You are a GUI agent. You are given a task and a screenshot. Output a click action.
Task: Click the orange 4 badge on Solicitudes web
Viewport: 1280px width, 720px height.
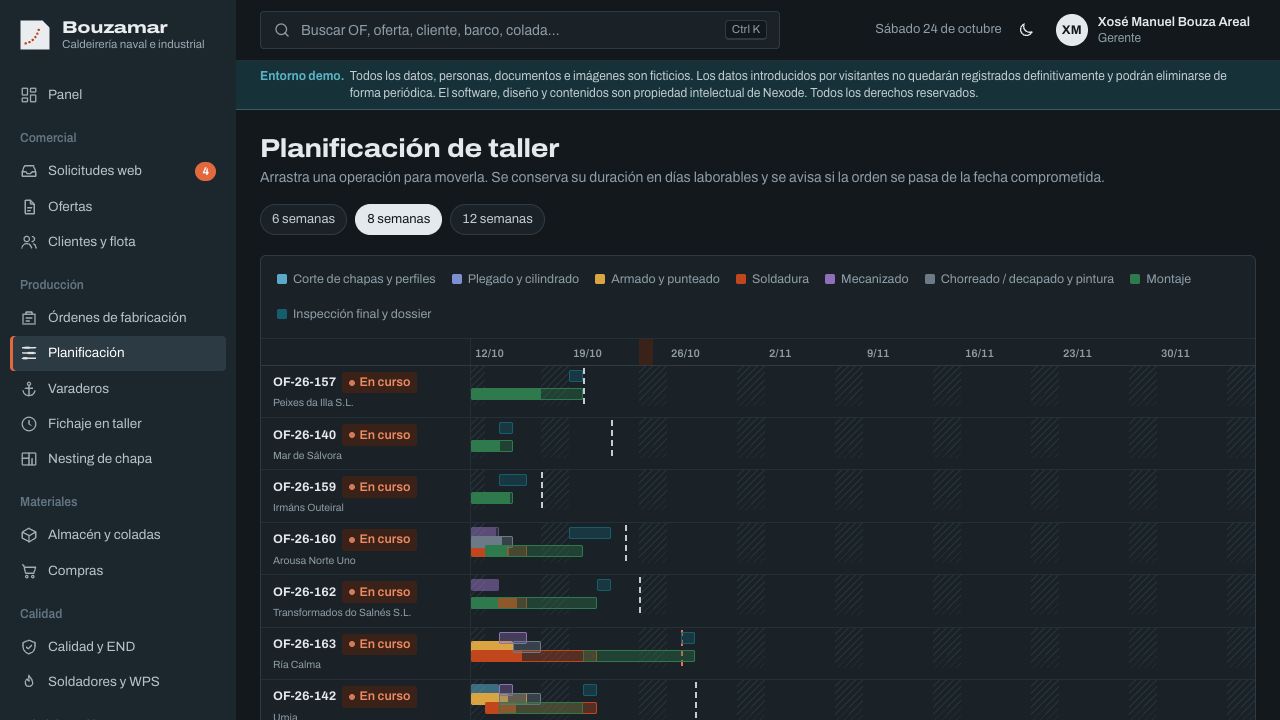(x=205, y=171)
